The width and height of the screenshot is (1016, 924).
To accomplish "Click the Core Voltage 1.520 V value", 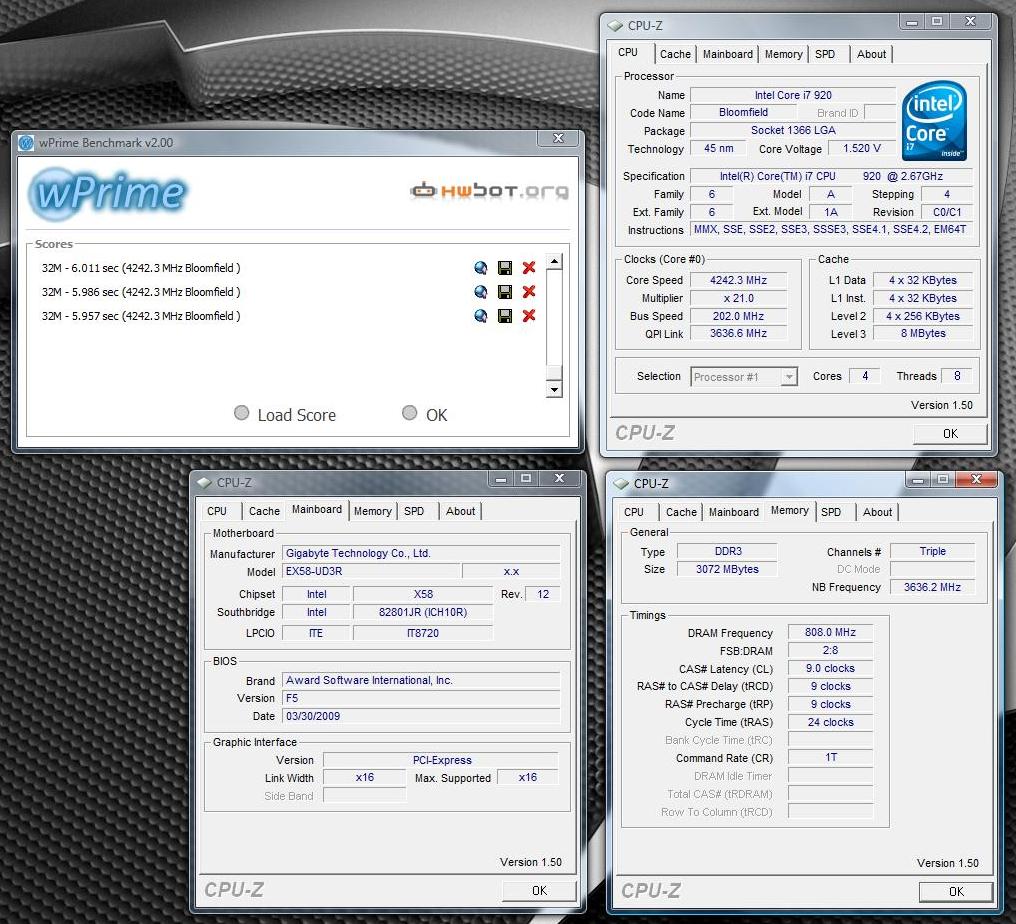I will click(x=862, y=148).
